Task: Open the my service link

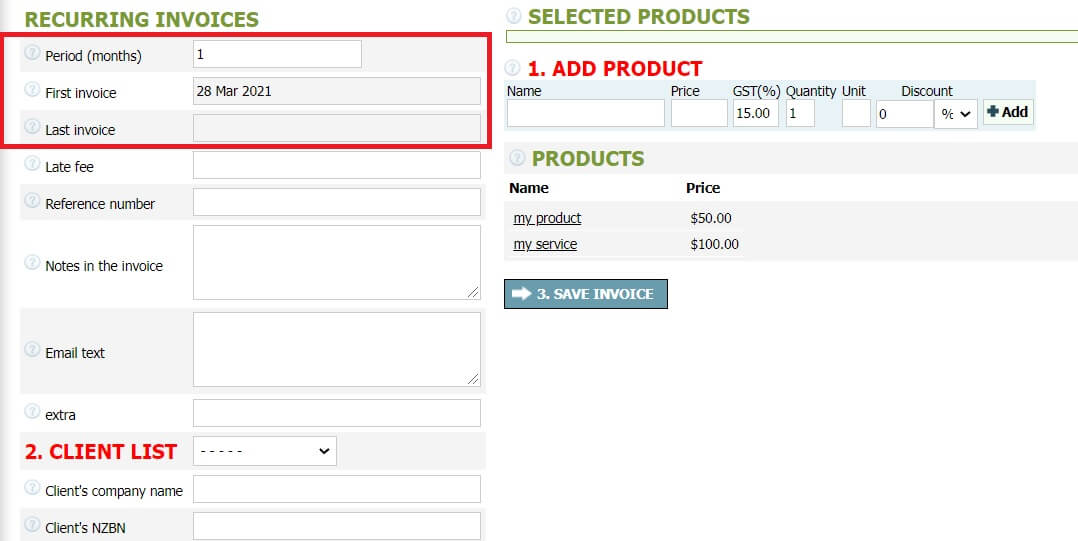Action: [x=545, y=244]
